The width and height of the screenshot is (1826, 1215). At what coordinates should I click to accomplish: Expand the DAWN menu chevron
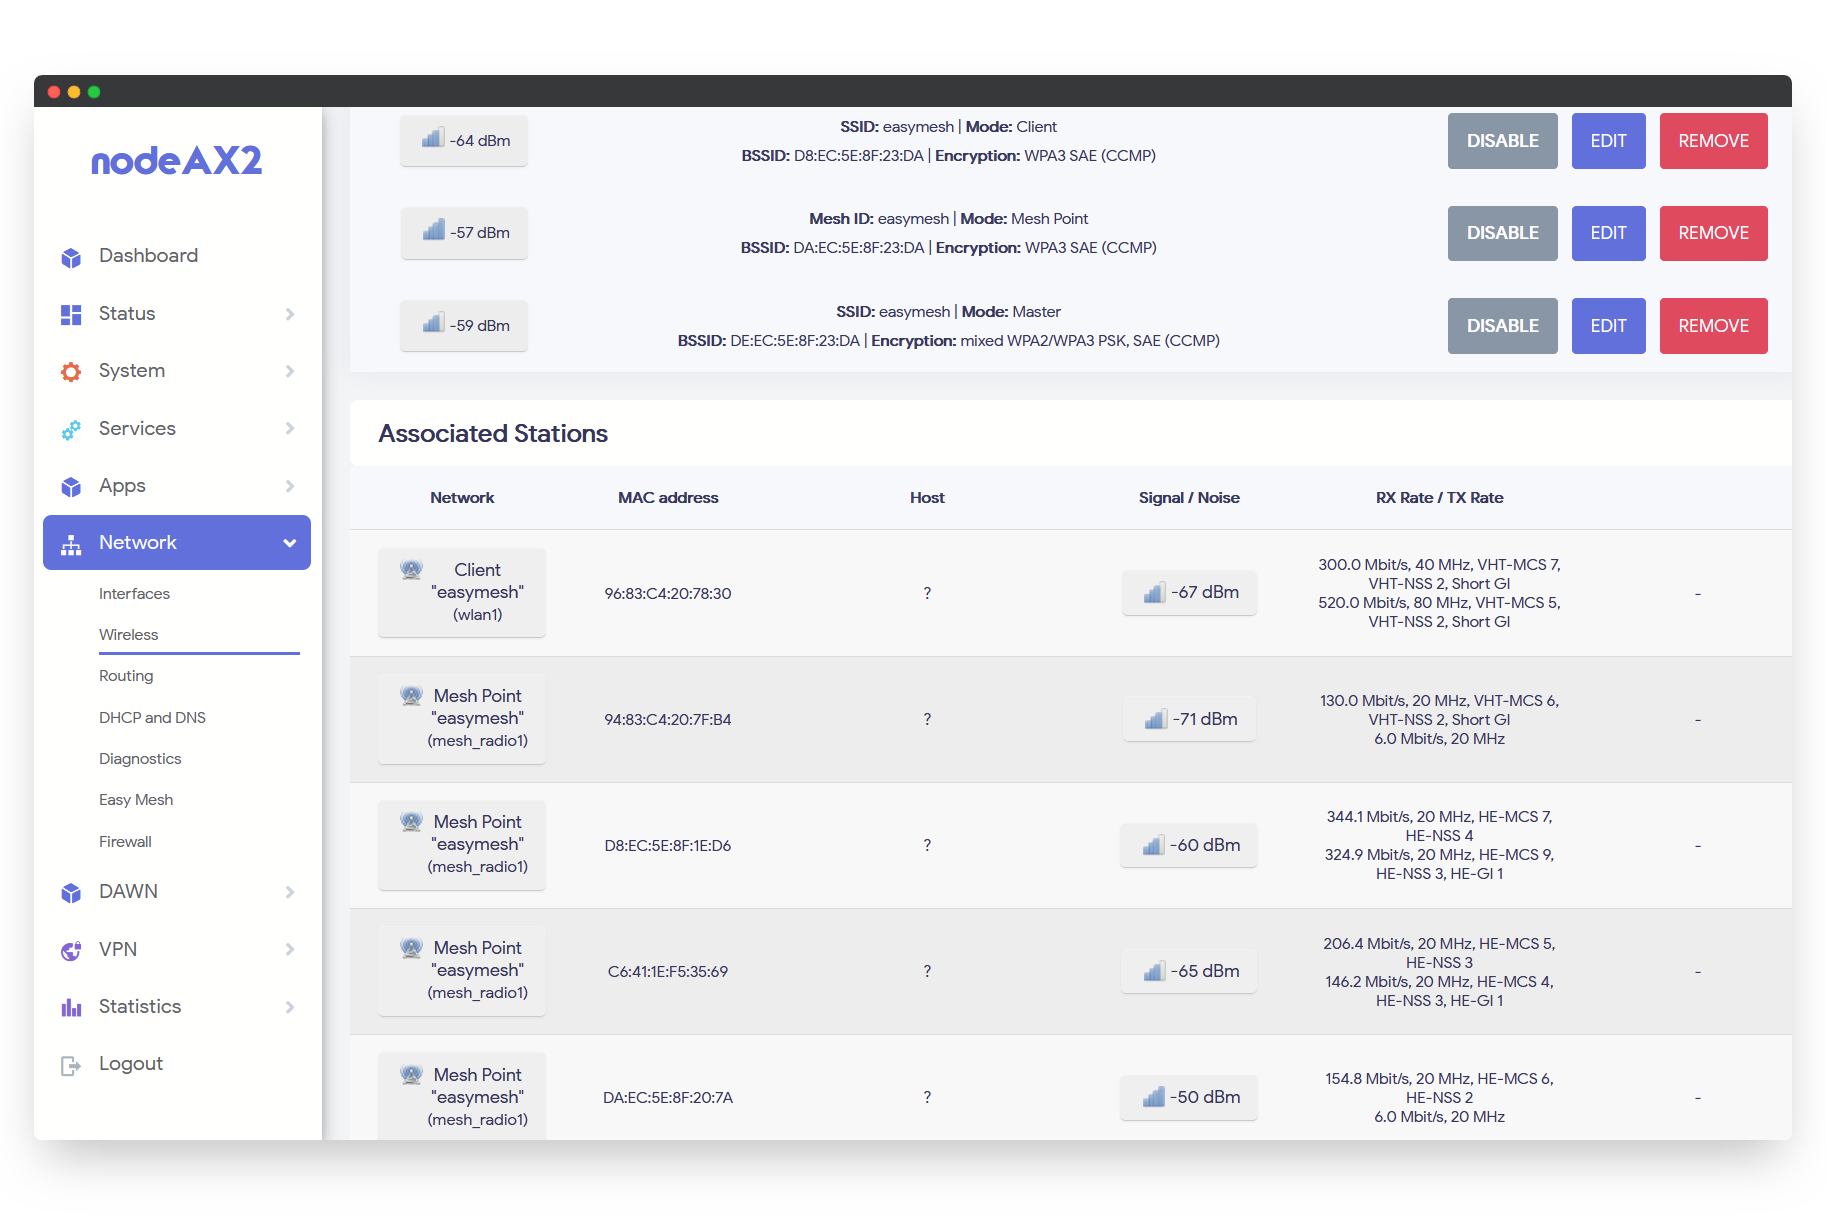click(x=290, y=892)
